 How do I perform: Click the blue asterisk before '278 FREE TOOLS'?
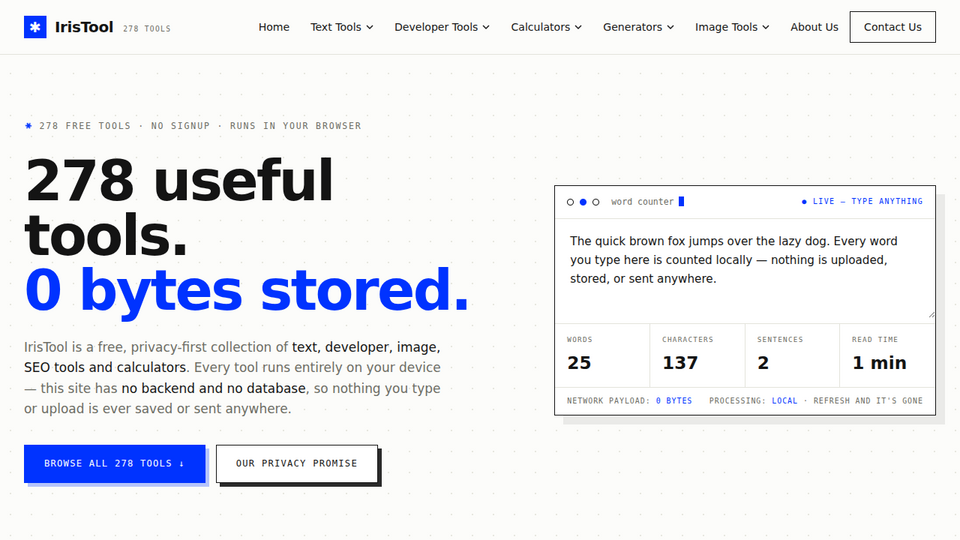pyautogui.click(x=28, y=126)
